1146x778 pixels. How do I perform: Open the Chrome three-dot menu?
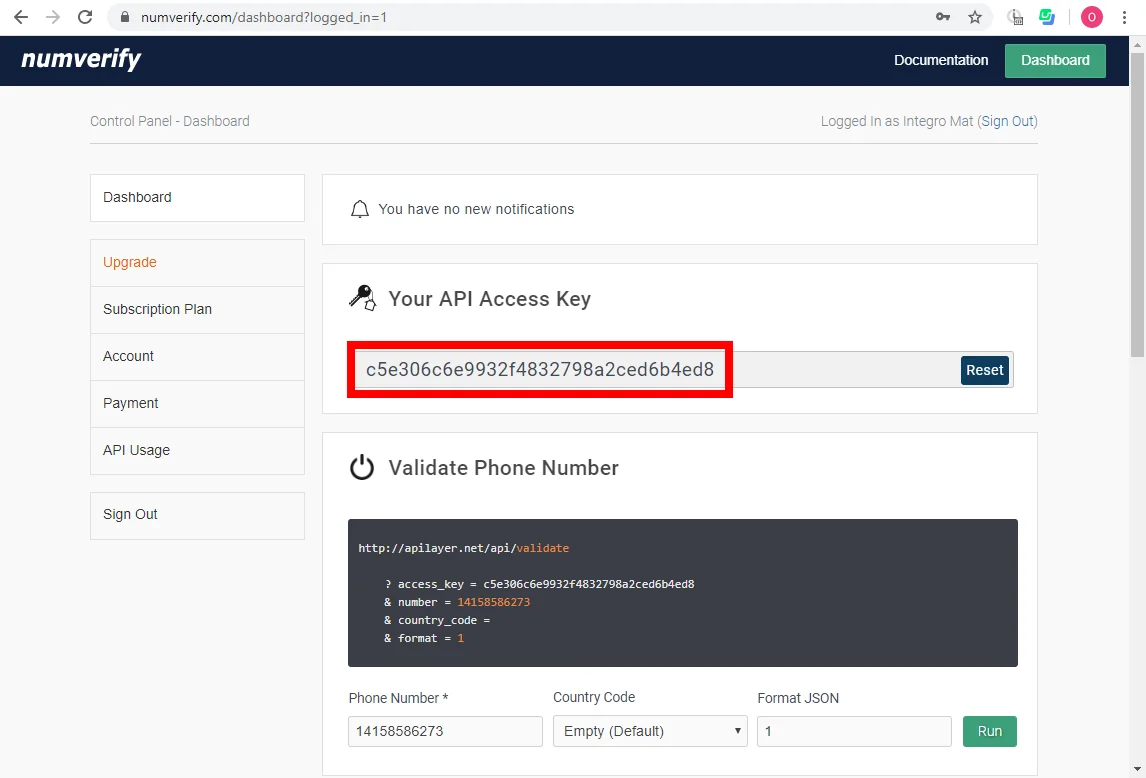pos(1125,17)
